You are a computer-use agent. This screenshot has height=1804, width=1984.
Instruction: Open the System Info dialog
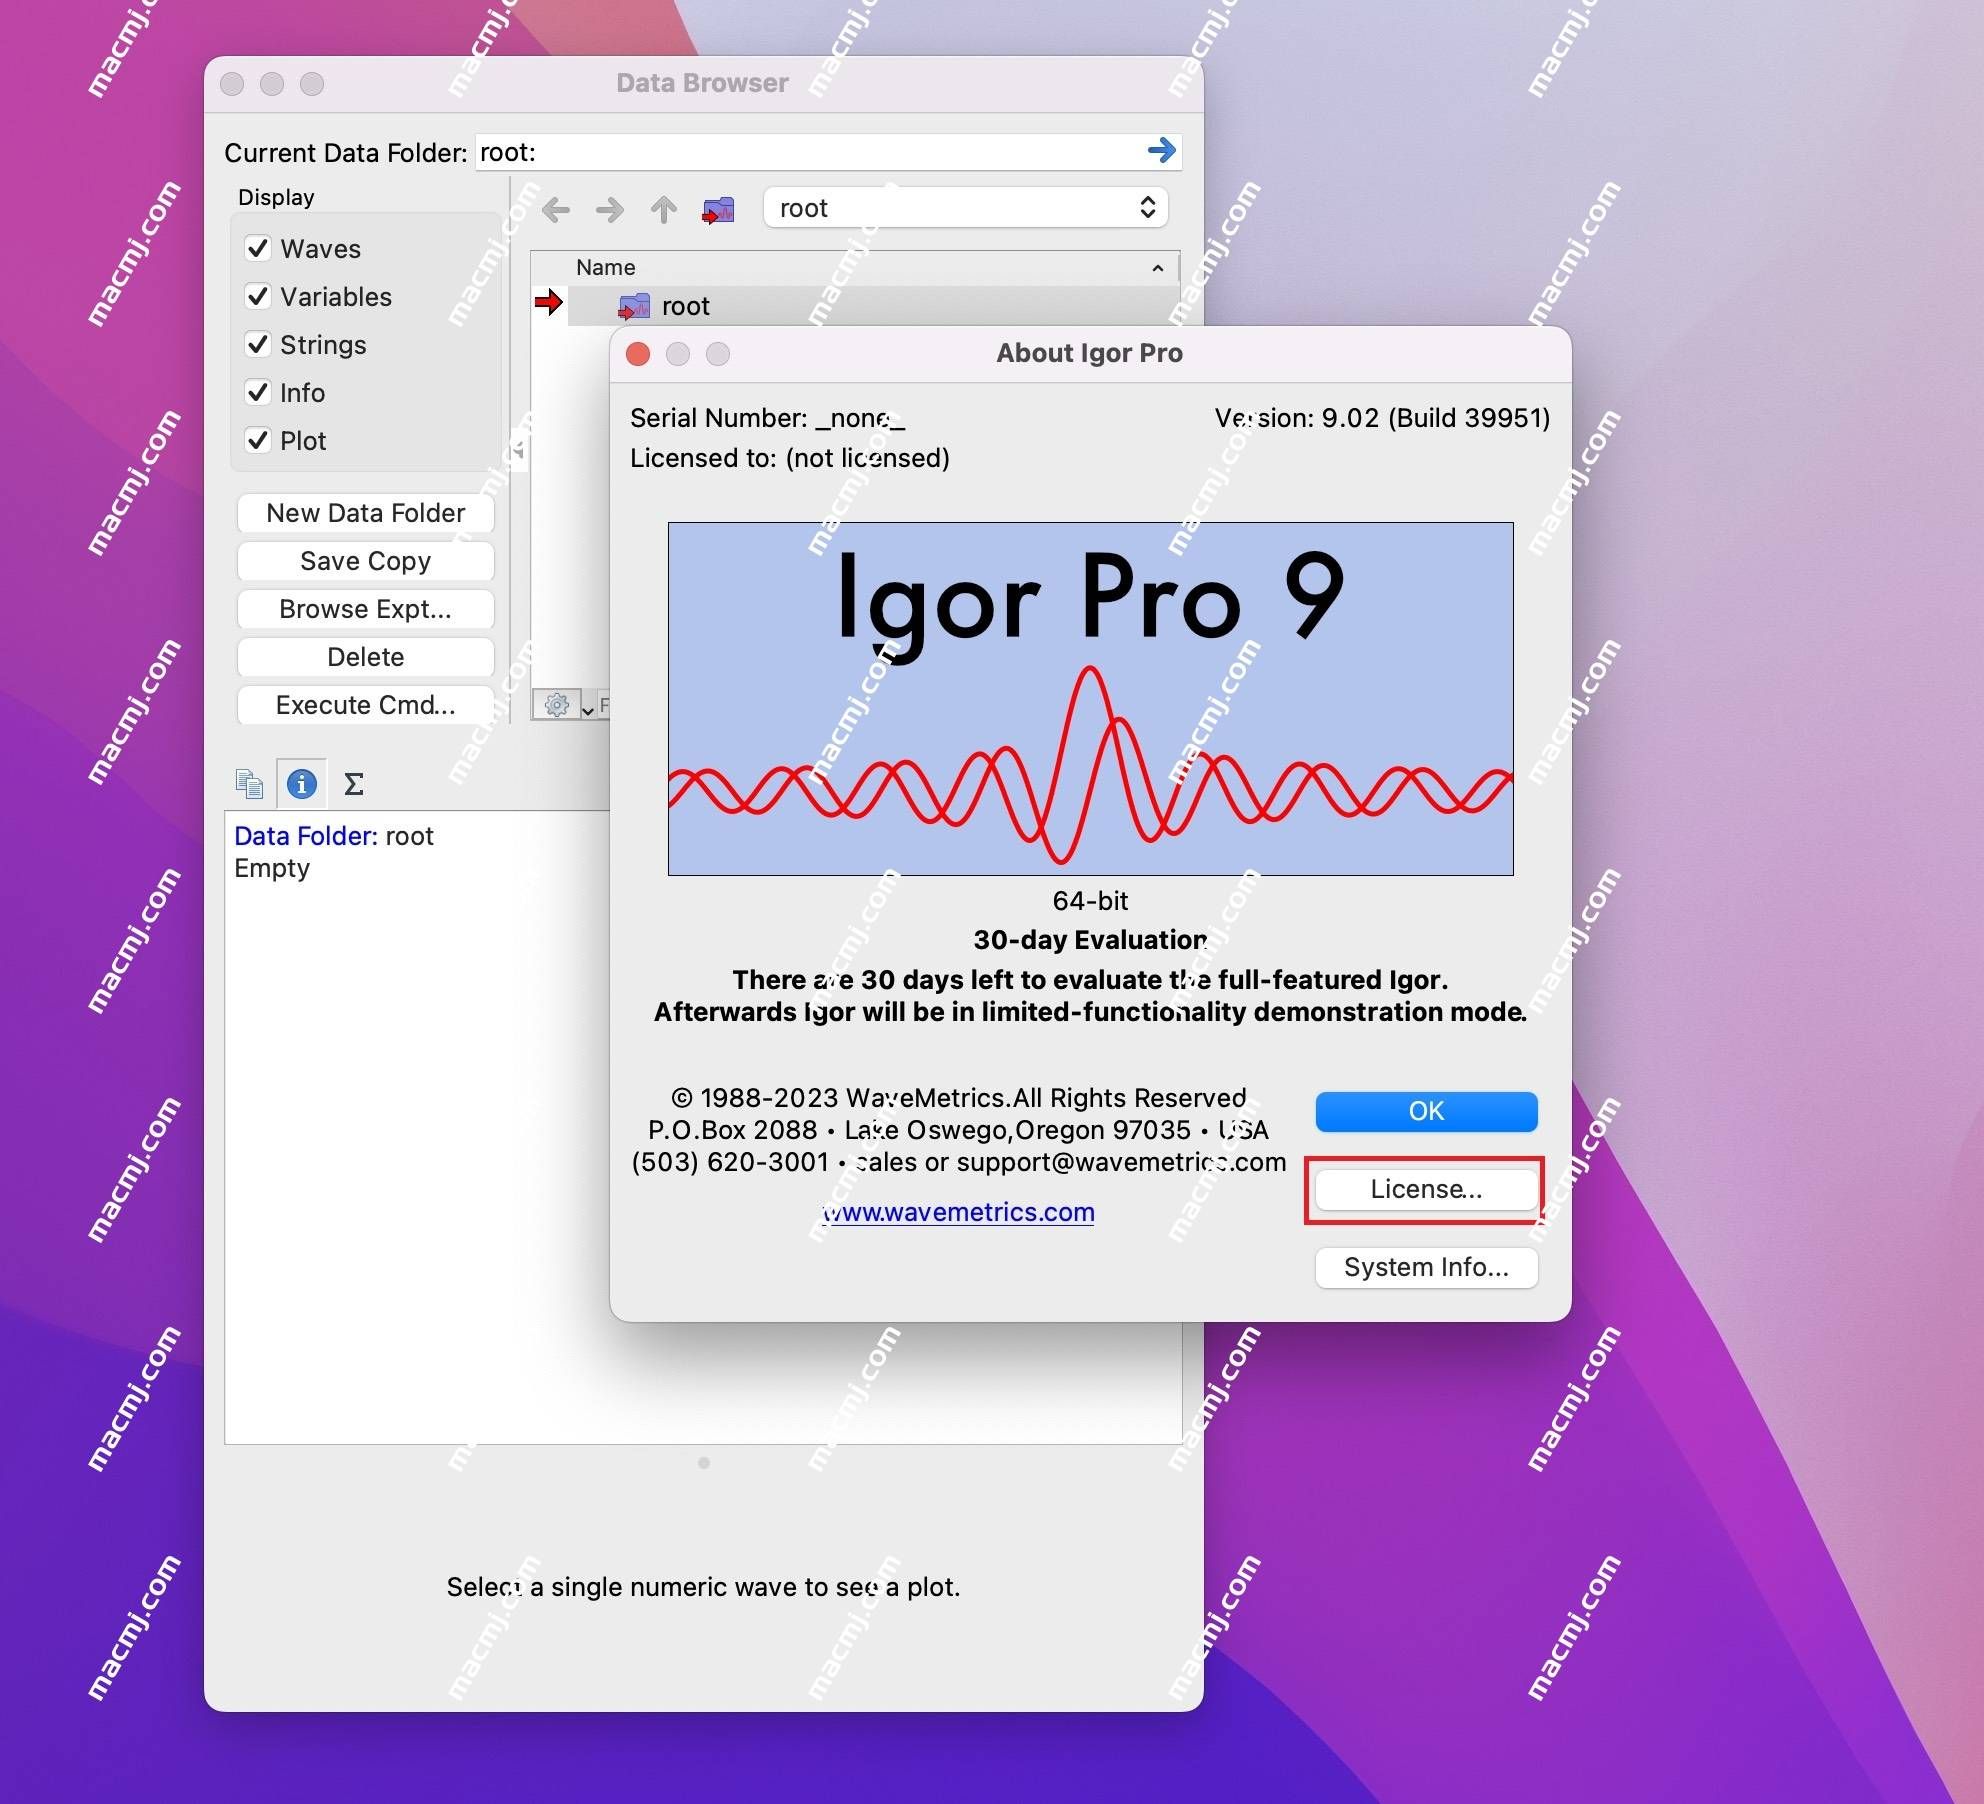pos(1424,1265)
